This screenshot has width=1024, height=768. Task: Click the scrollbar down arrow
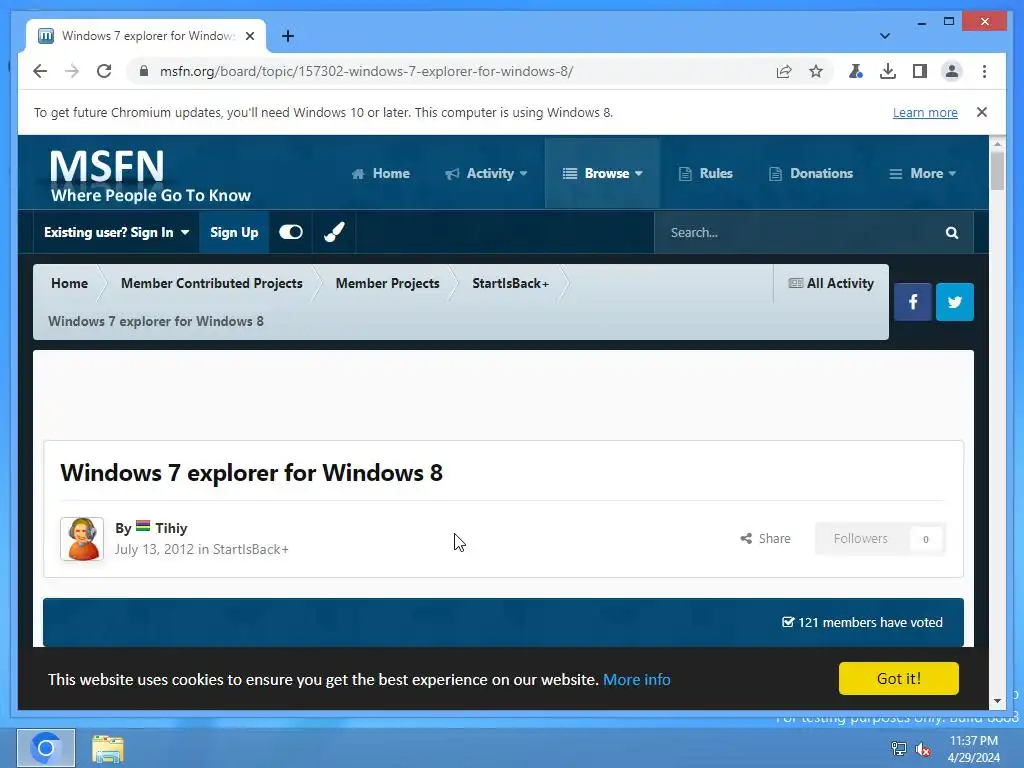(x=997, y=701)
